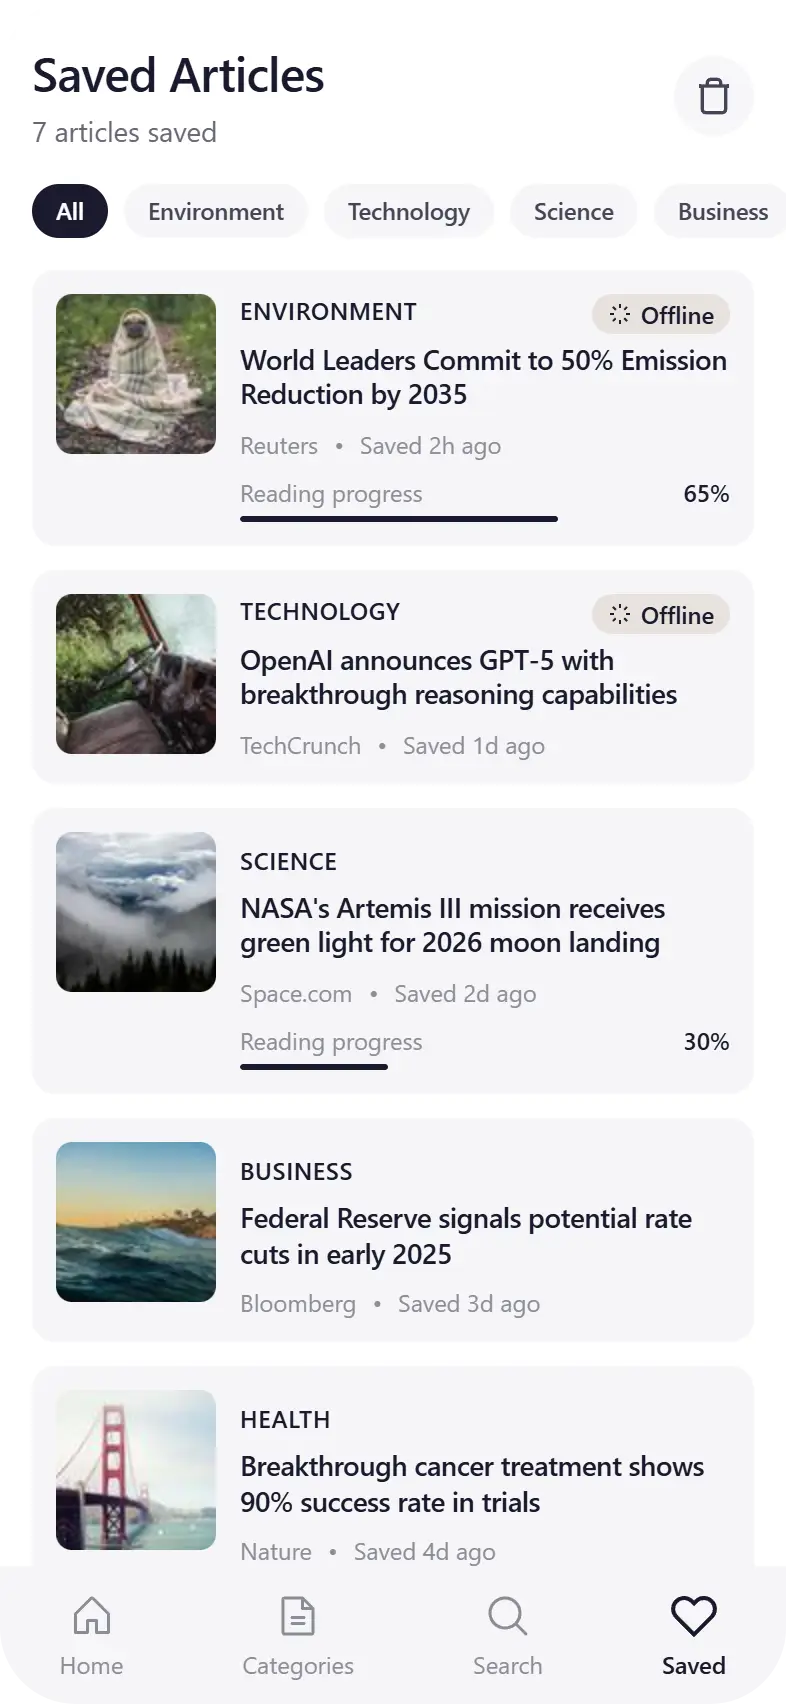The width and height of the screenshot is (786, 1704).
Task: Click the 65% reading progress bar
Action: pos(399,519)
